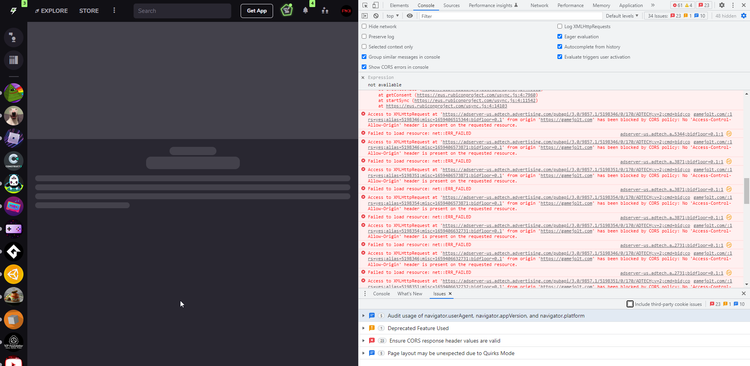
Task: Switch to the Elements tab
Action: pos(399,5)
